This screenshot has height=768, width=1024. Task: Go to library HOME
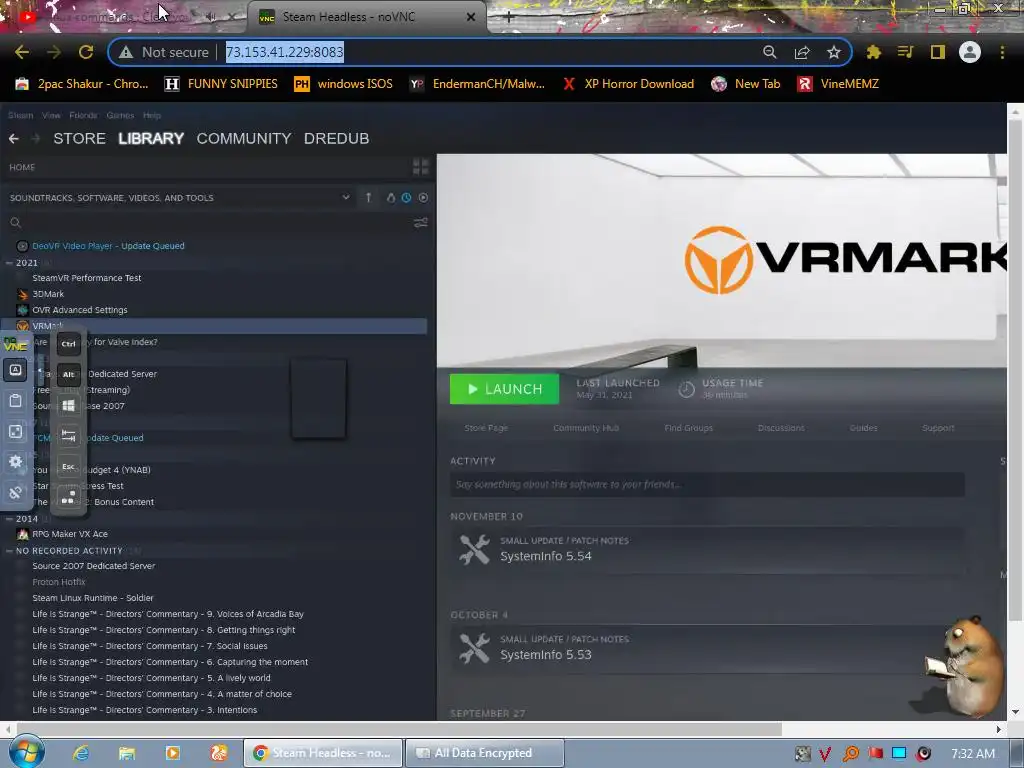pyautogui.click(x=22, y=167)
